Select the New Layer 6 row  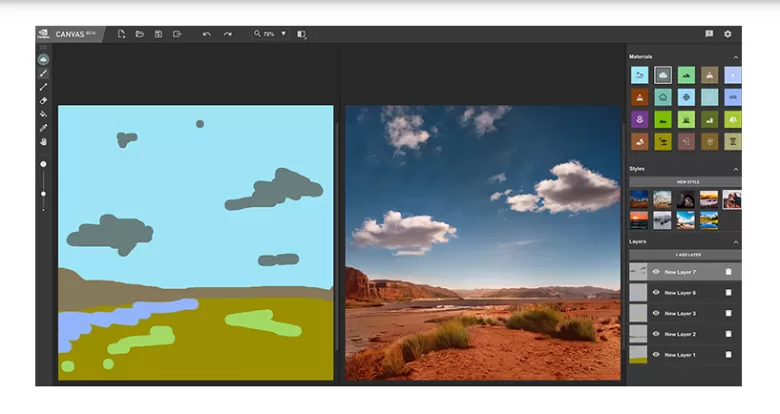685,293
